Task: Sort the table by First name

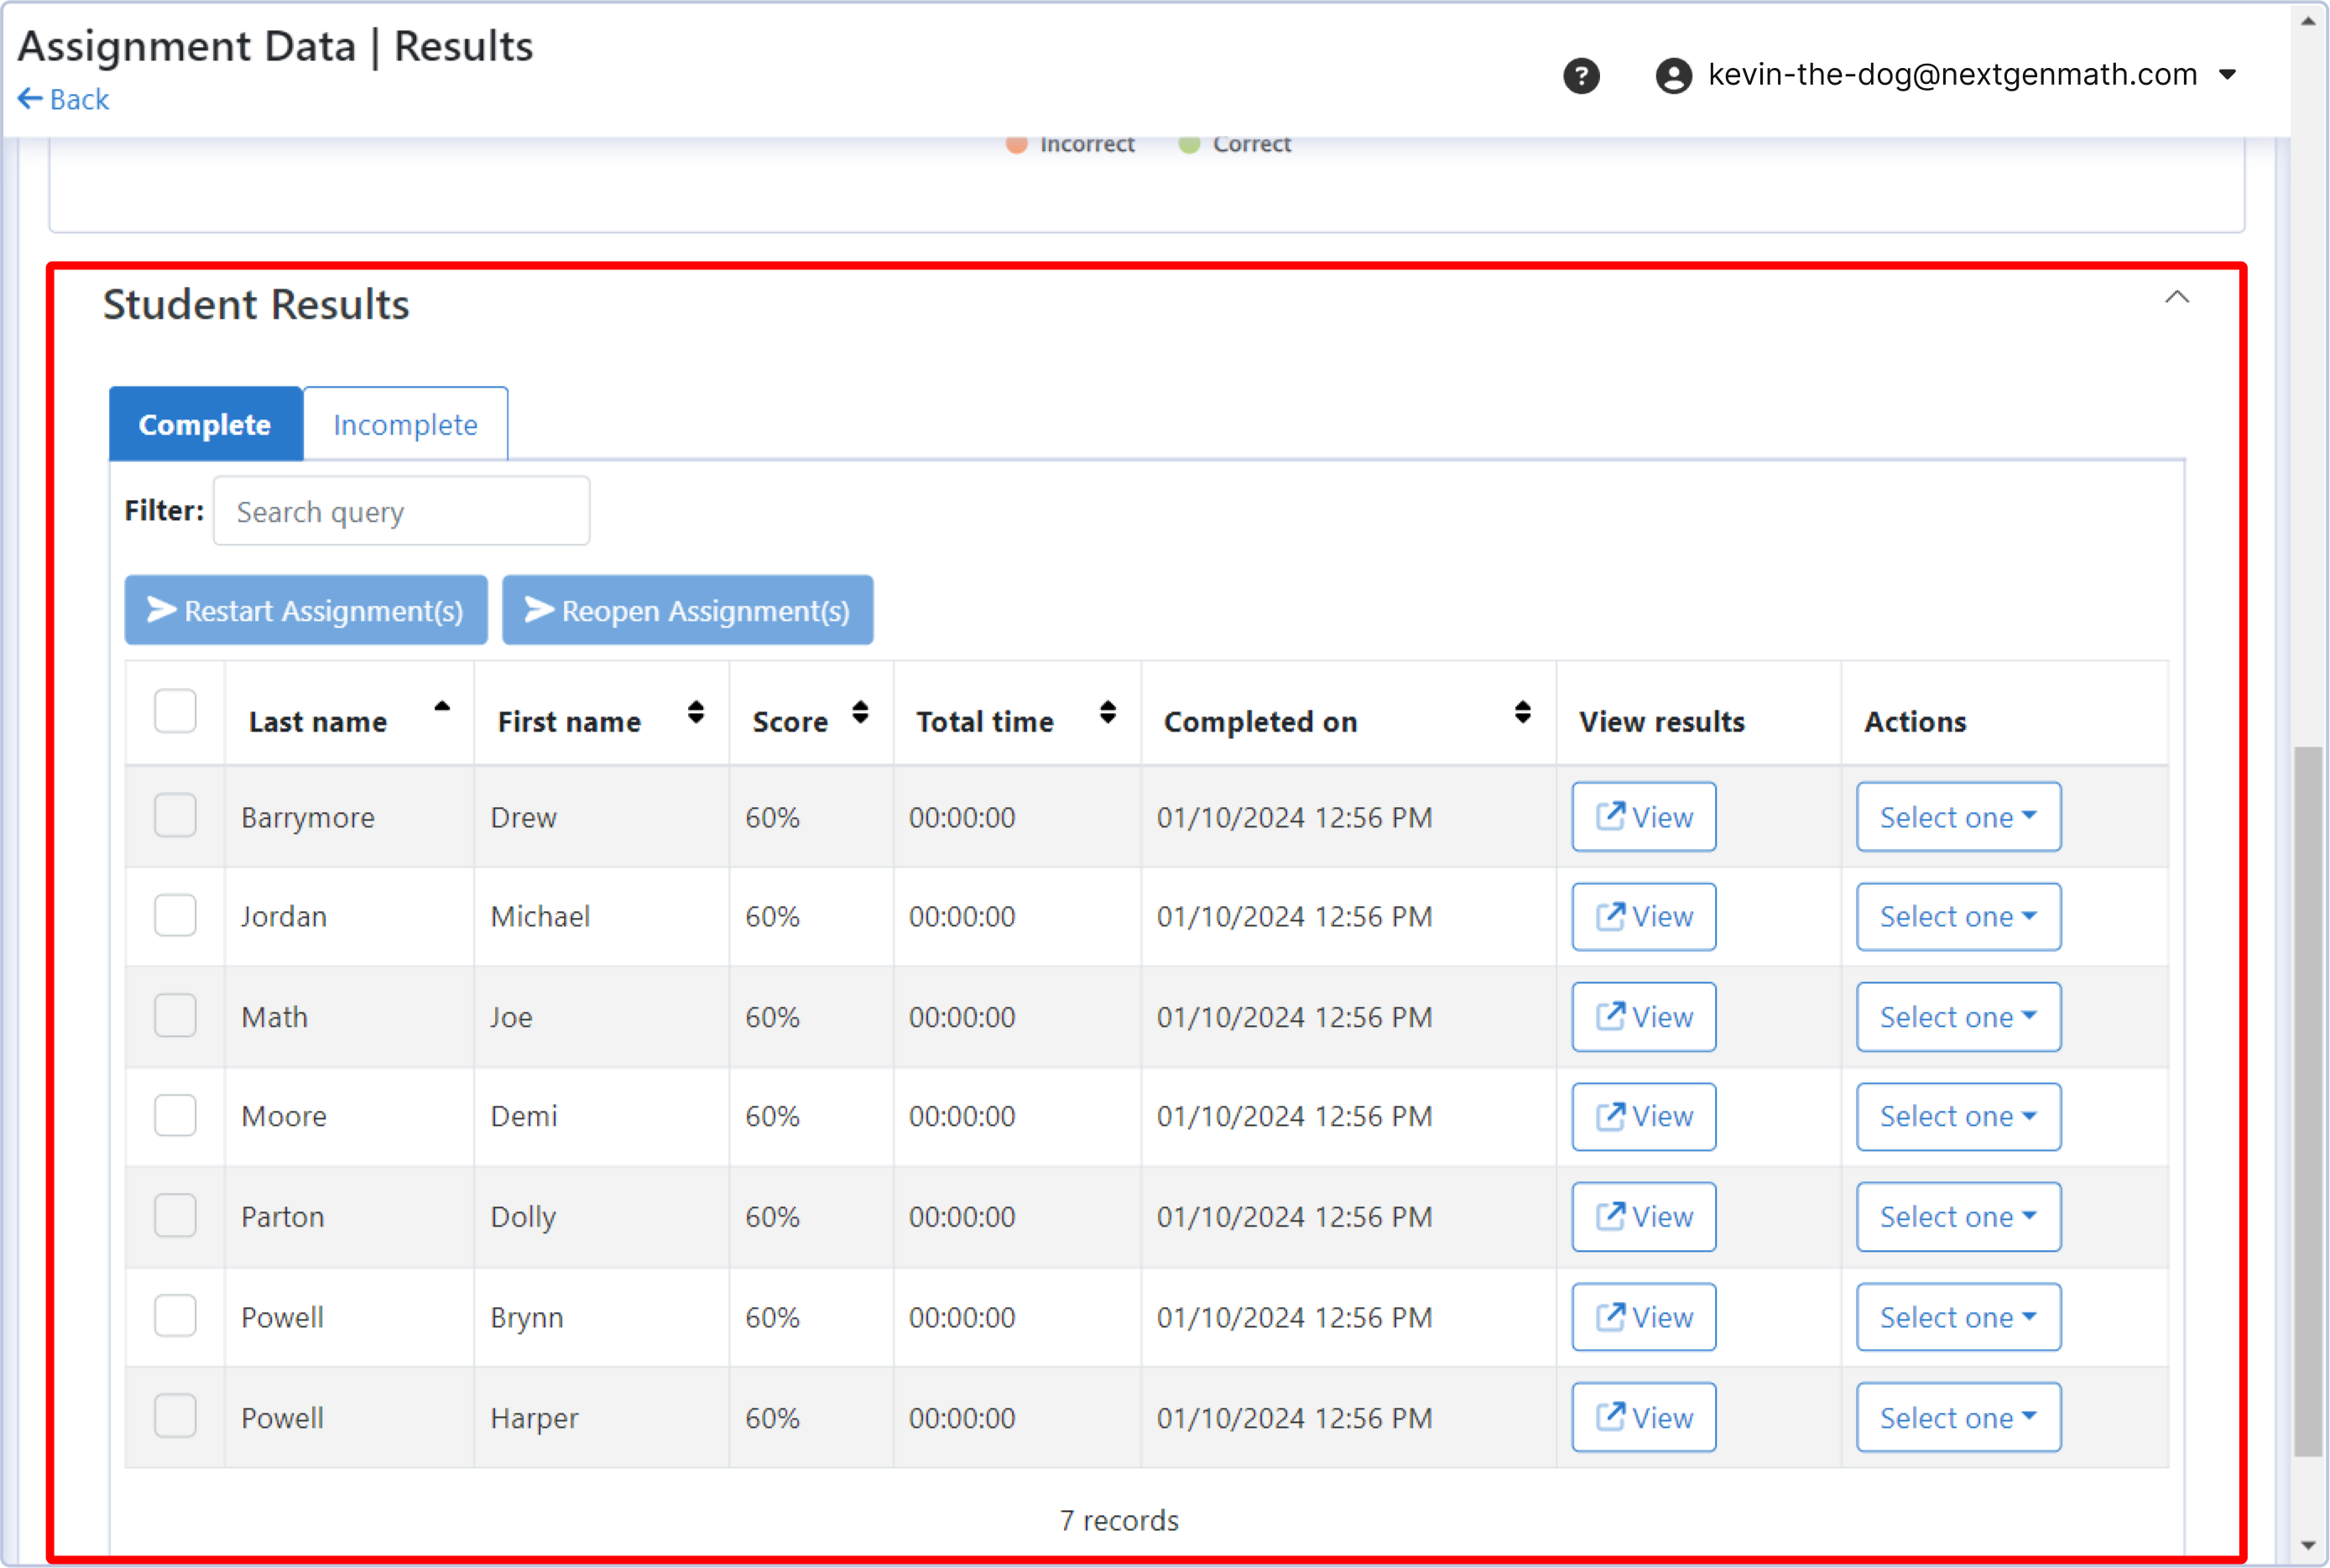Action: click(x=695, y=713)
